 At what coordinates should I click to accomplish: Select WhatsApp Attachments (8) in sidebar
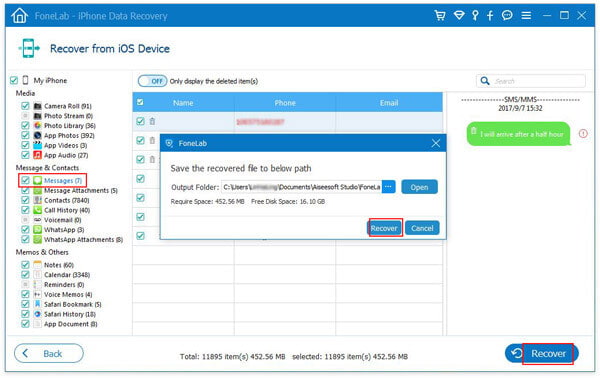(83, 240)
